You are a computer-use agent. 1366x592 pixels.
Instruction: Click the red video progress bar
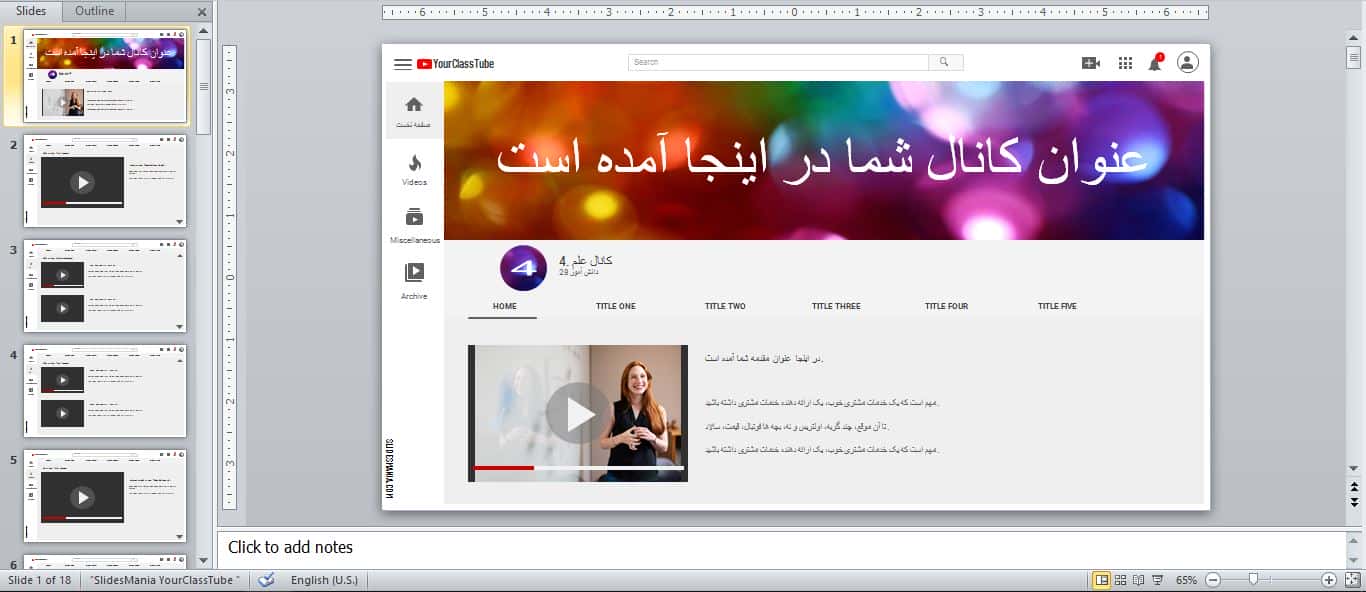[504, 467]
